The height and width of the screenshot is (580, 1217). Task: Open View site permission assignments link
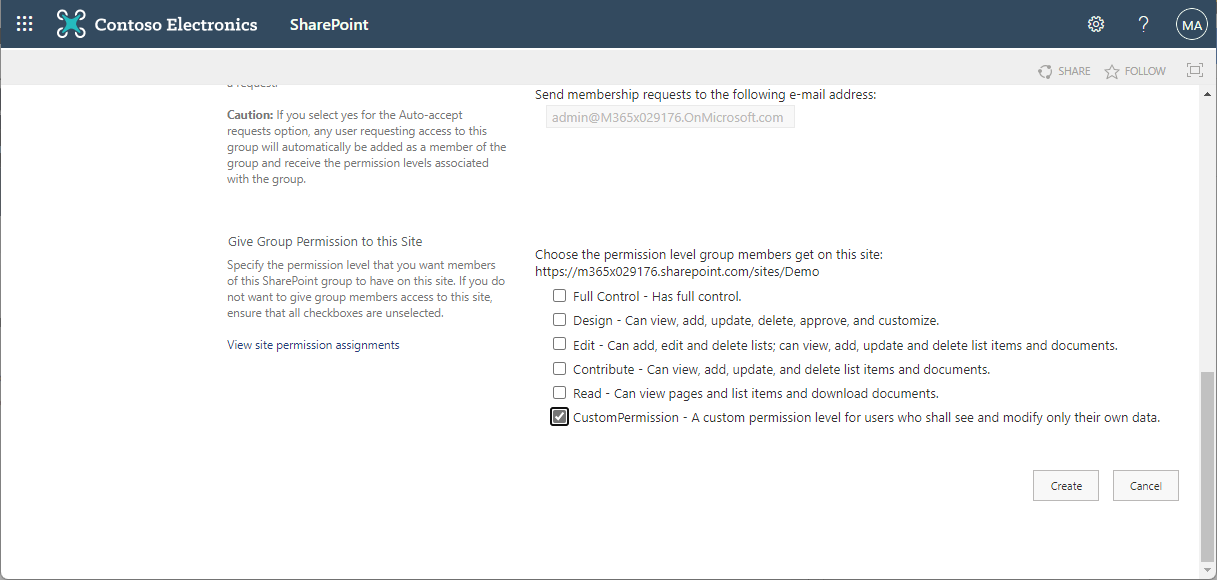pyautogui.click(x=313, y=345)
